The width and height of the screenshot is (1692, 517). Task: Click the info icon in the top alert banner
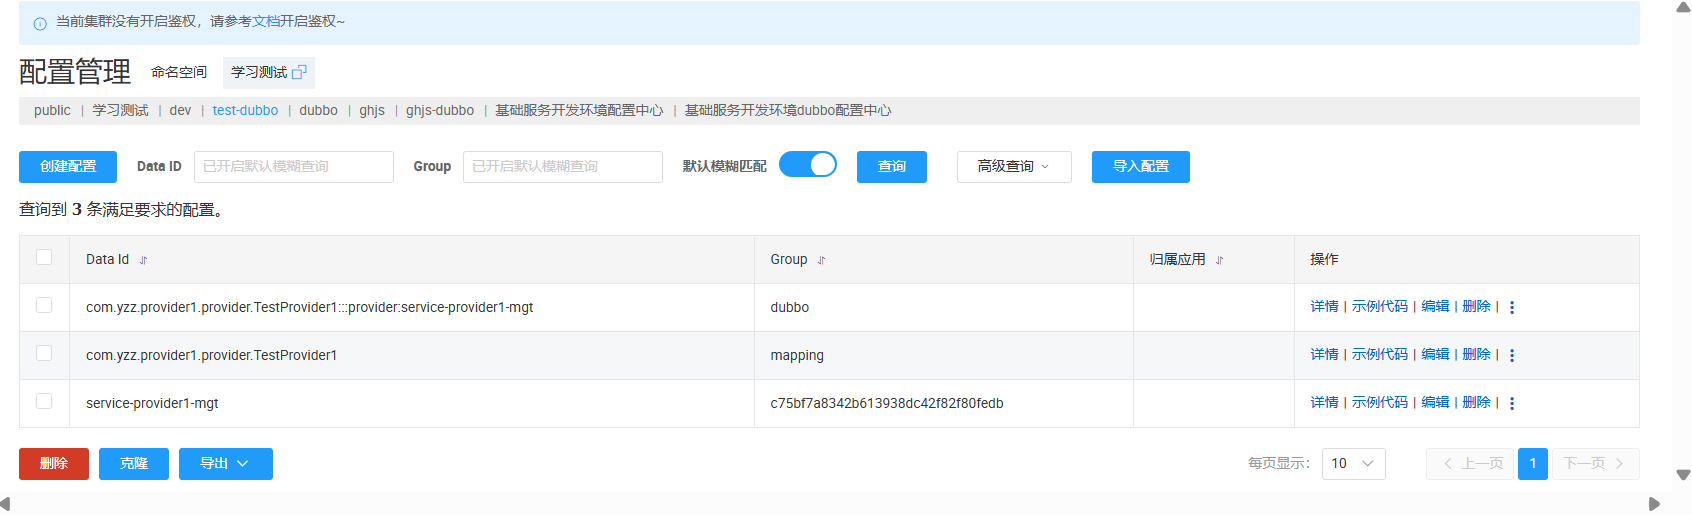[40, 23]
